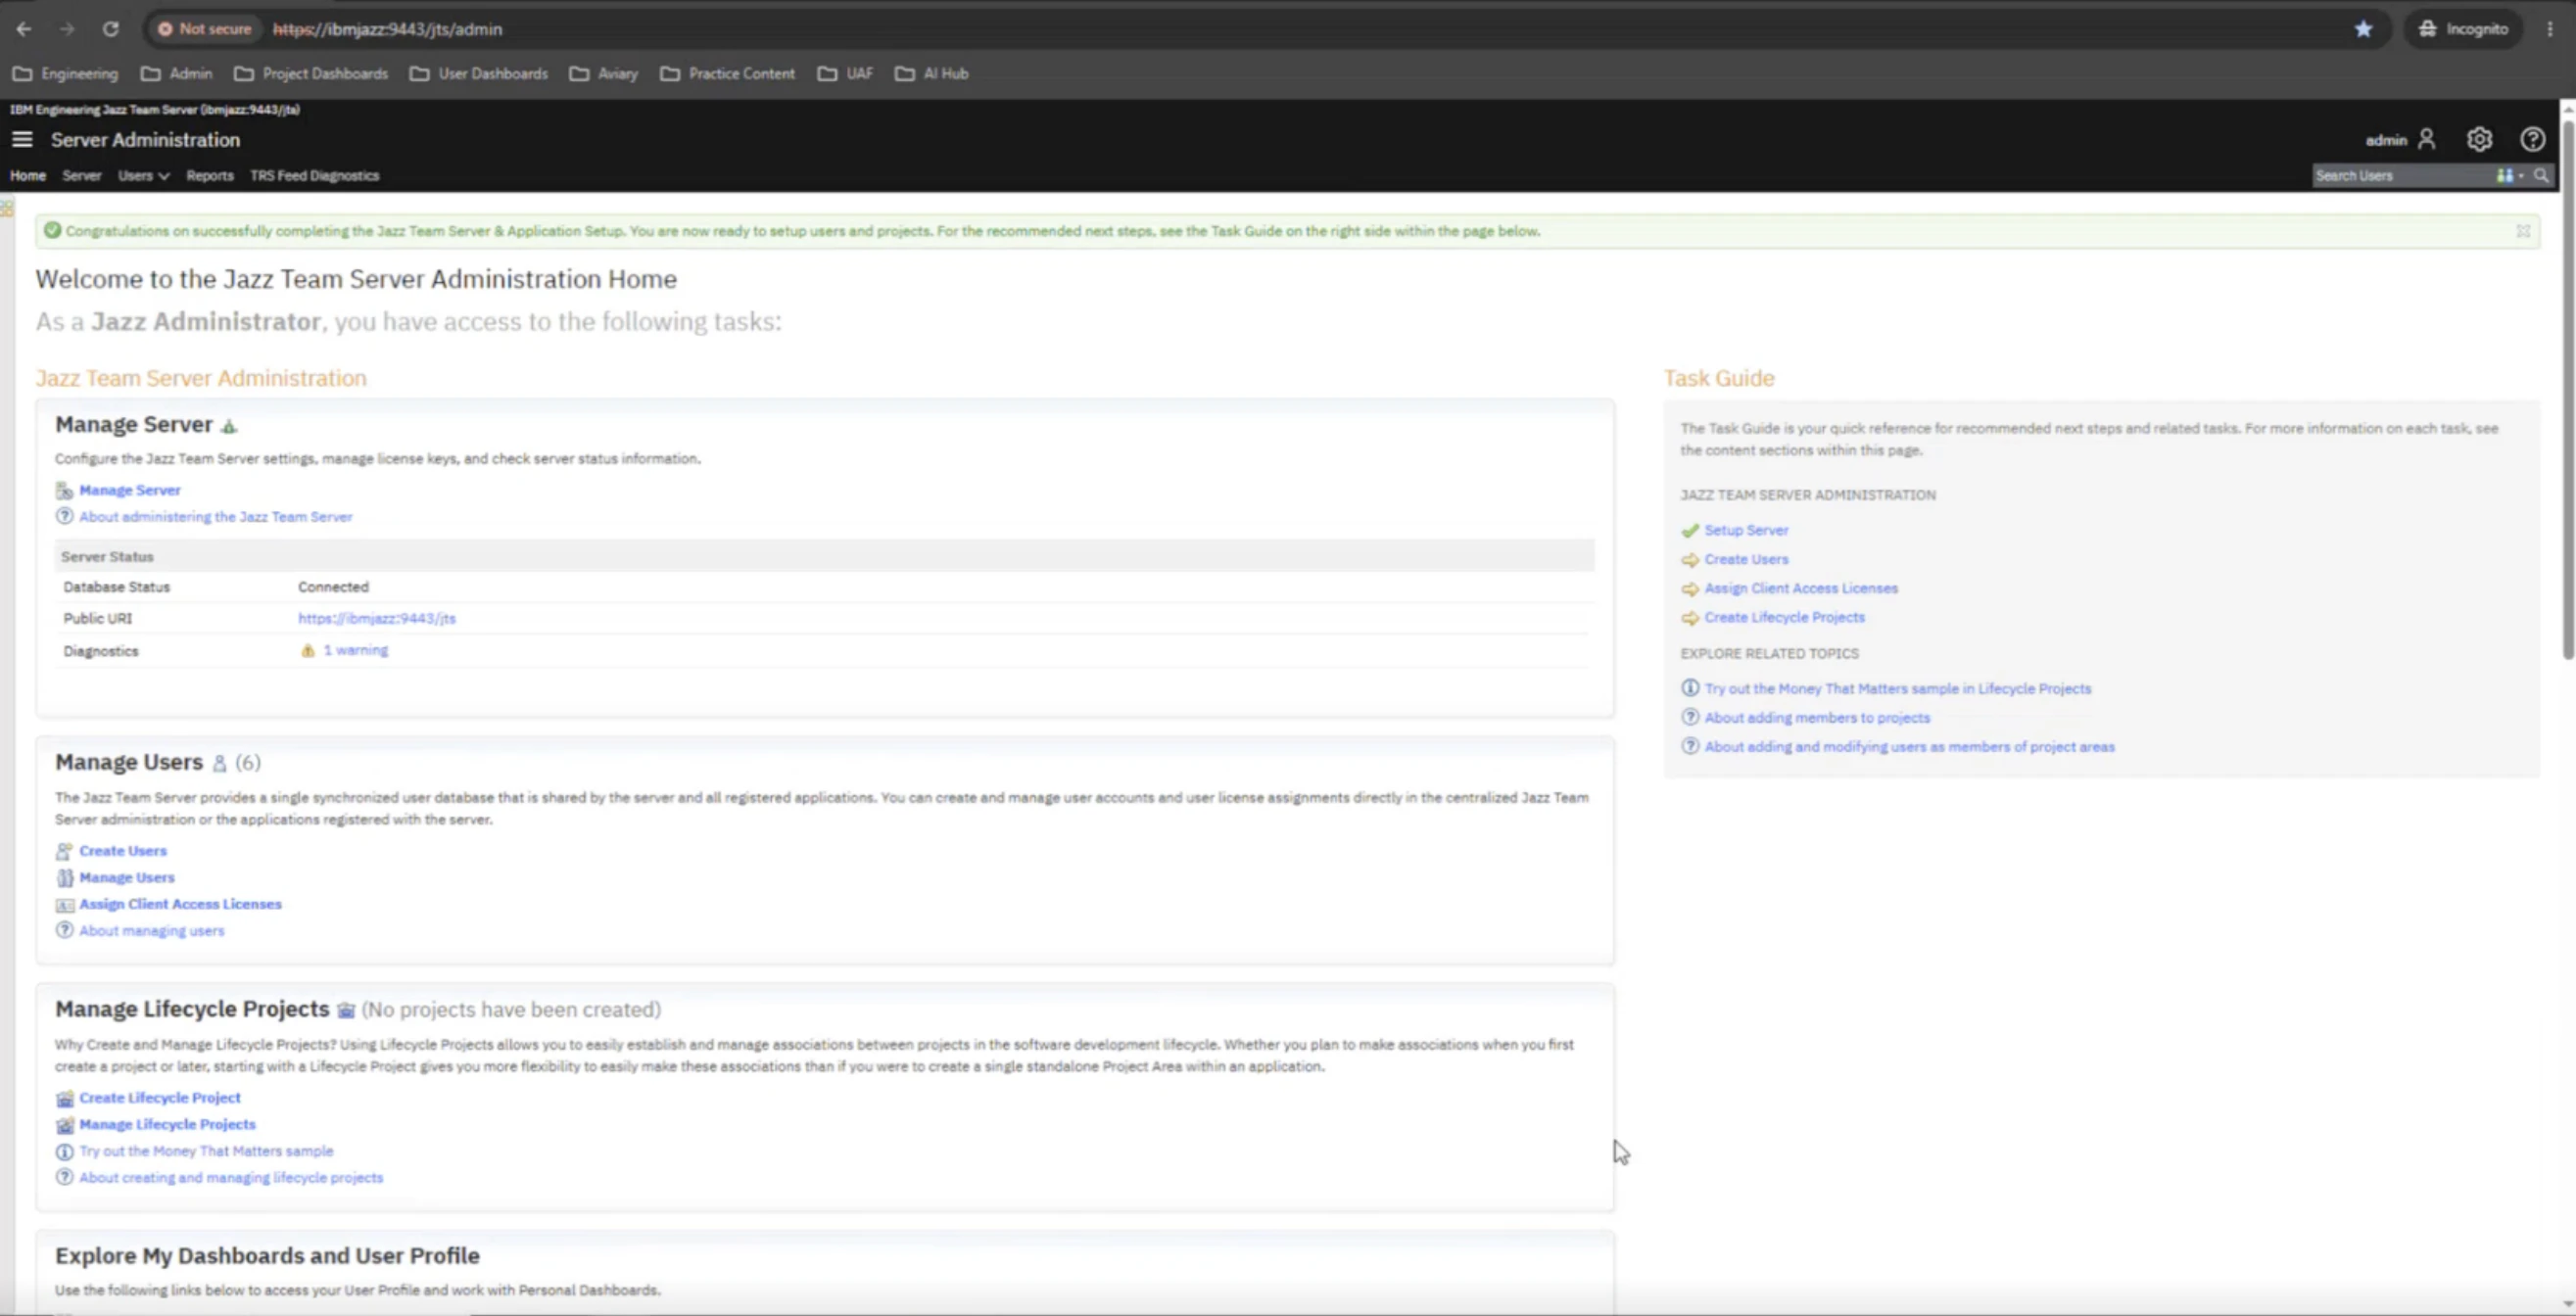The height and width of the screenshot is (1316, 2576).
Task: Open the Practice Content bookmarks folder
Action: coord(728,73)
